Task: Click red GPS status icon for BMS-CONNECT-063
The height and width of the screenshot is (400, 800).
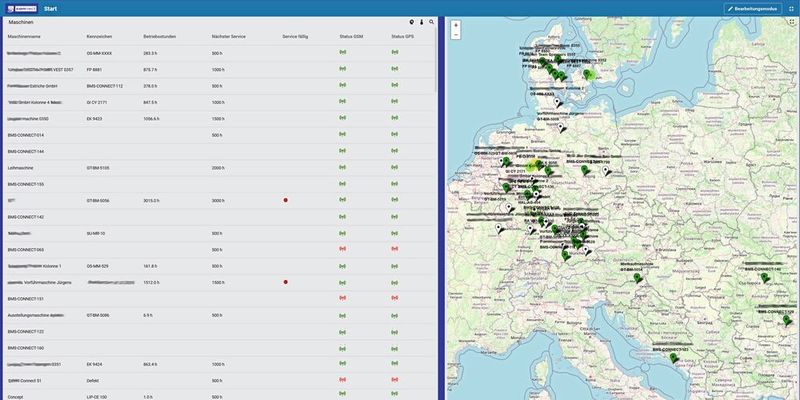Action: tap(394, 249)
